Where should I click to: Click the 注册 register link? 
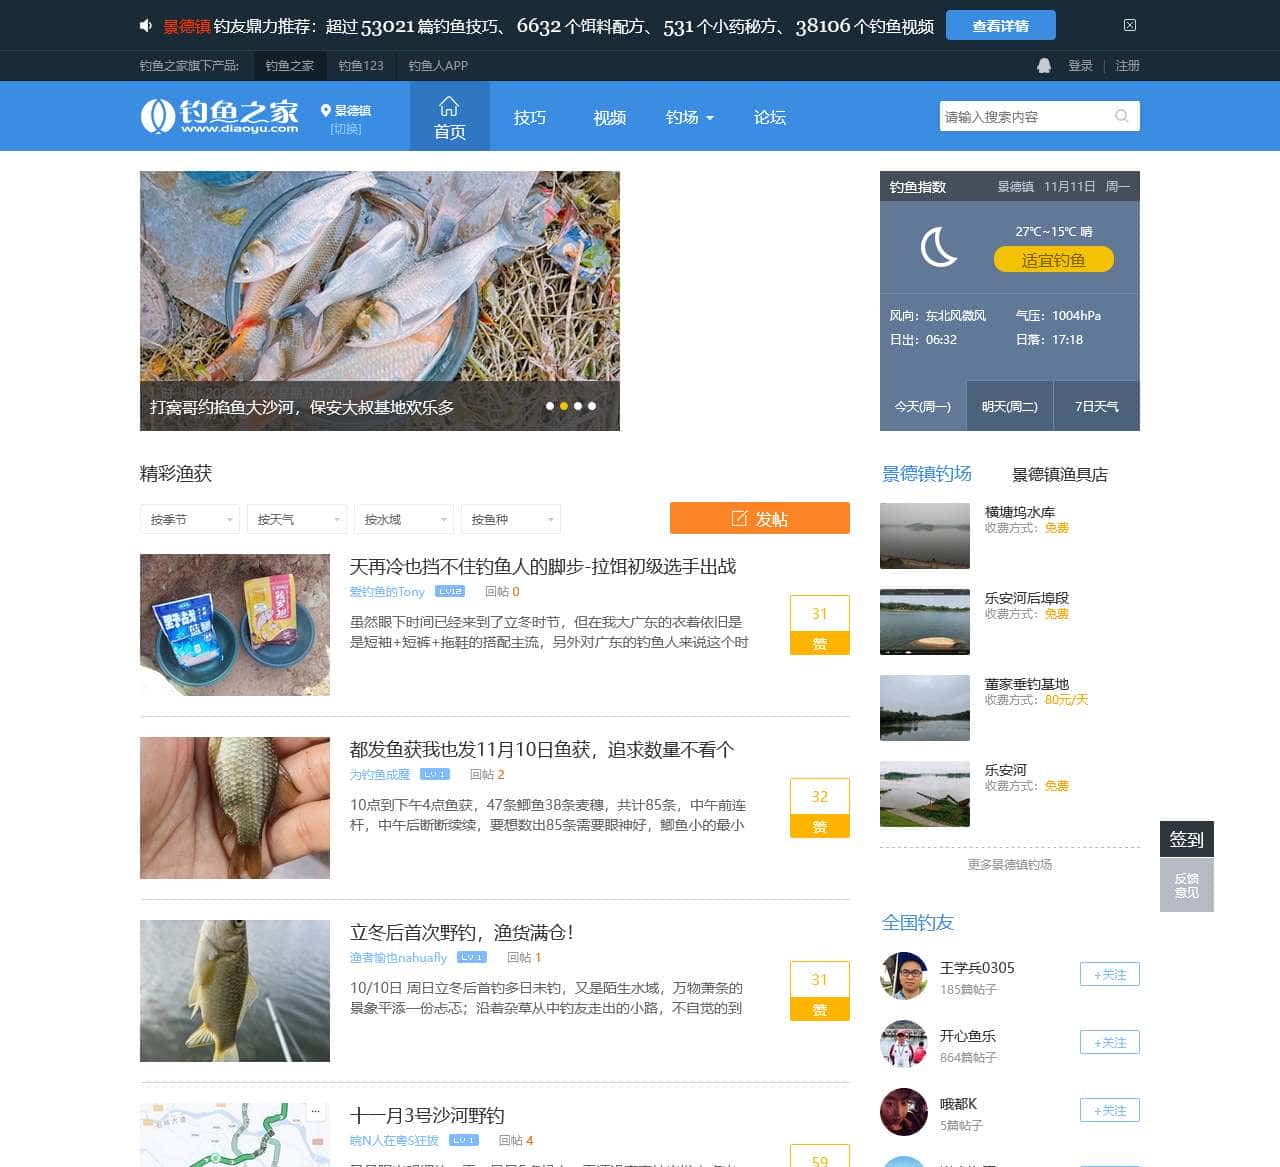tap(1127, 65)
